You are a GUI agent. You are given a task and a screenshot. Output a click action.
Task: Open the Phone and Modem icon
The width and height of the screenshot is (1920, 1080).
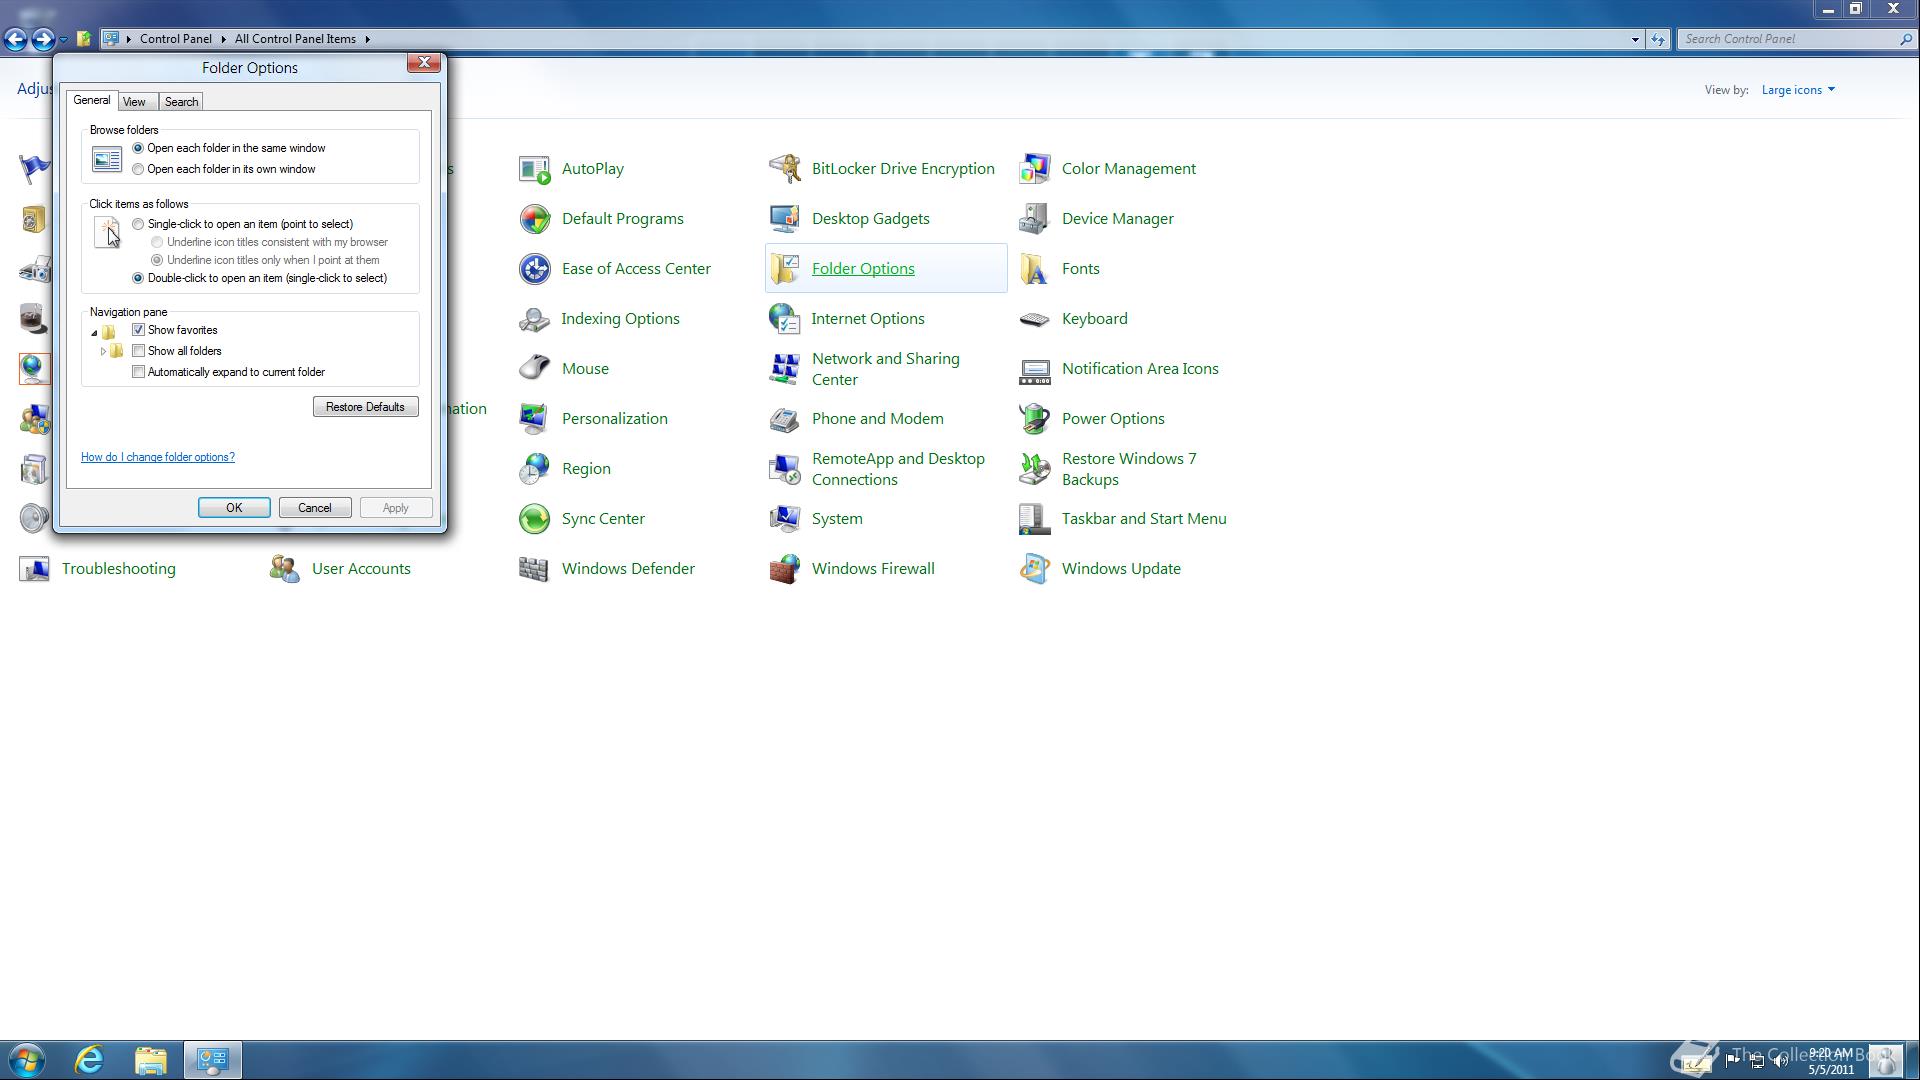click(x=784, y=419)
